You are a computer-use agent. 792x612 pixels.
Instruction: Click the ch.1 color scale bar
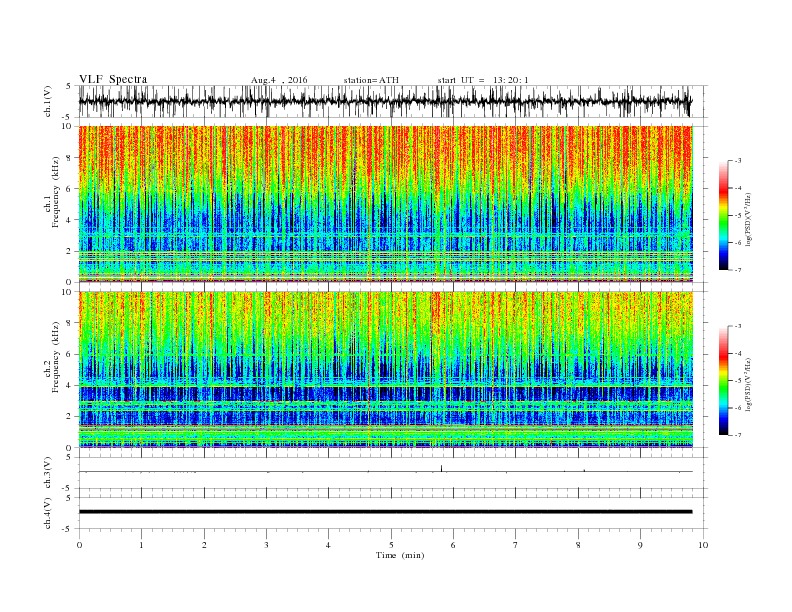click(724, 215)
